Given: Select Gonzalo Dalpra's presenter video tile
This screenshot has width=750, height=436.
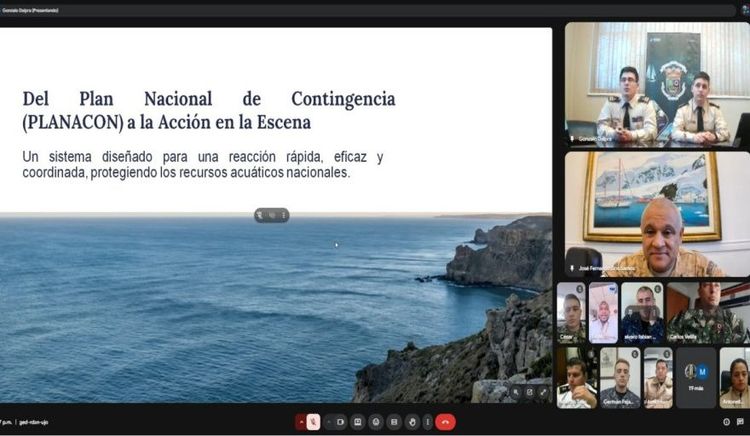Looking at the screenshot, I should coord(657,84).
